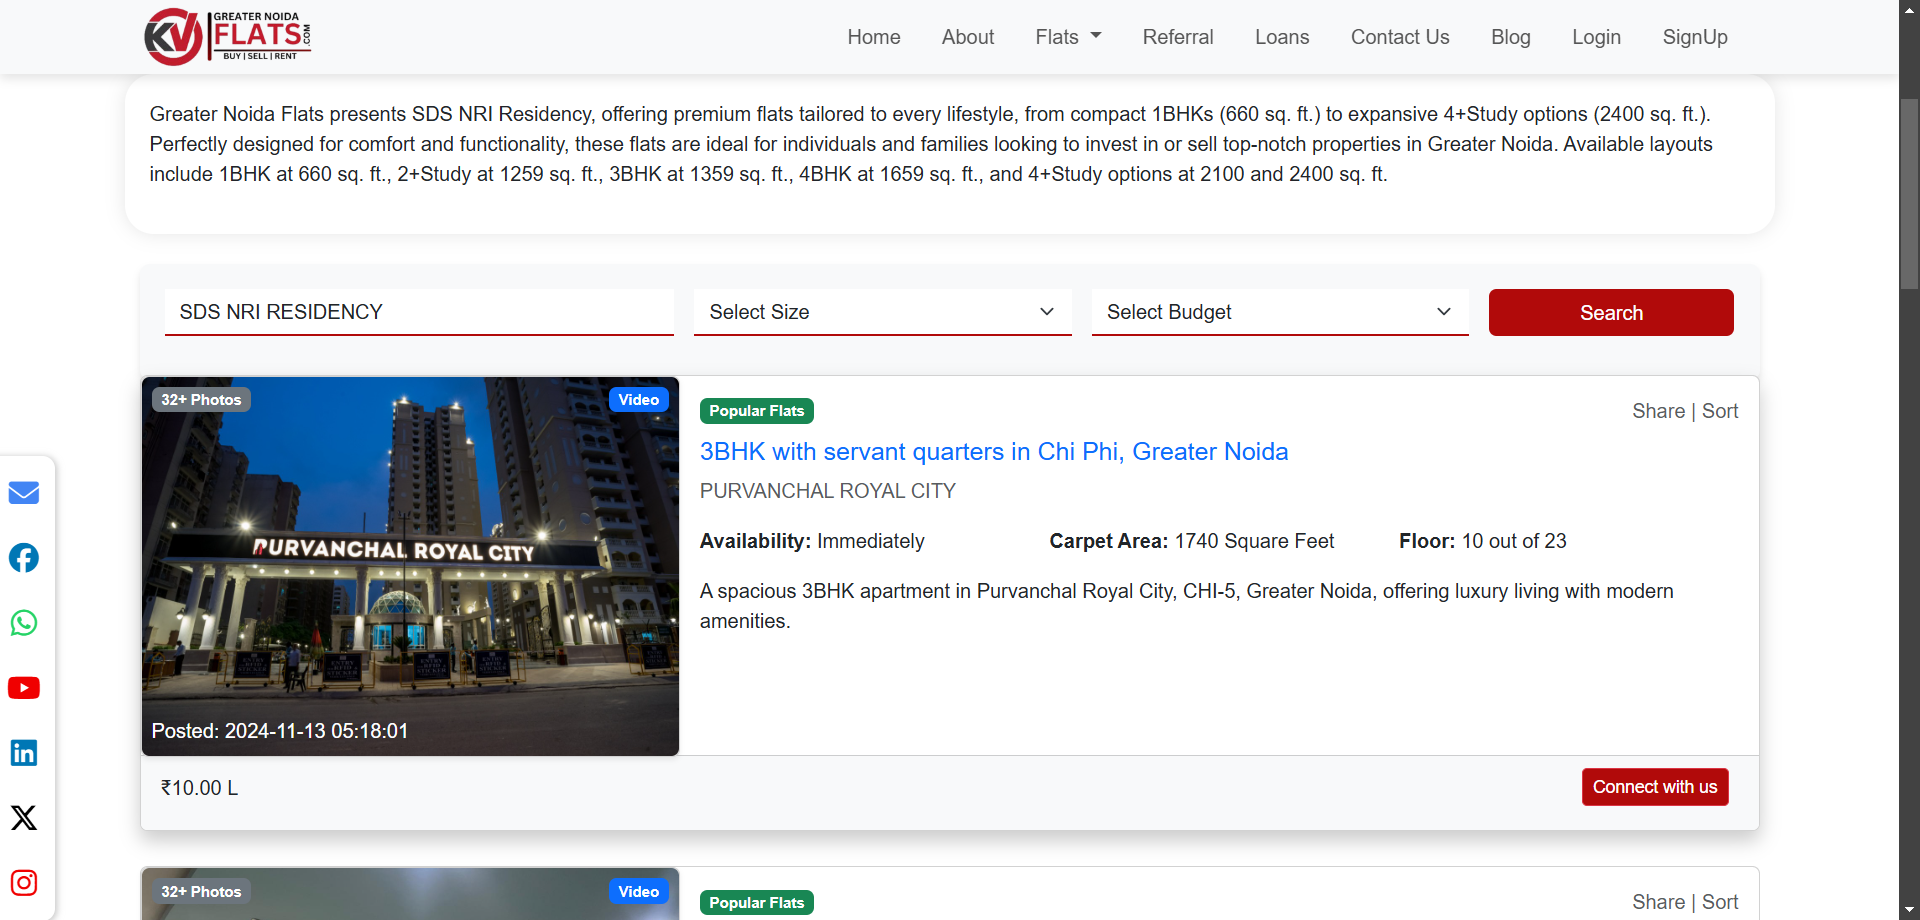
Task: Click Share in the Purvanchal Royal City card
Action: (x=1659, y=411)
